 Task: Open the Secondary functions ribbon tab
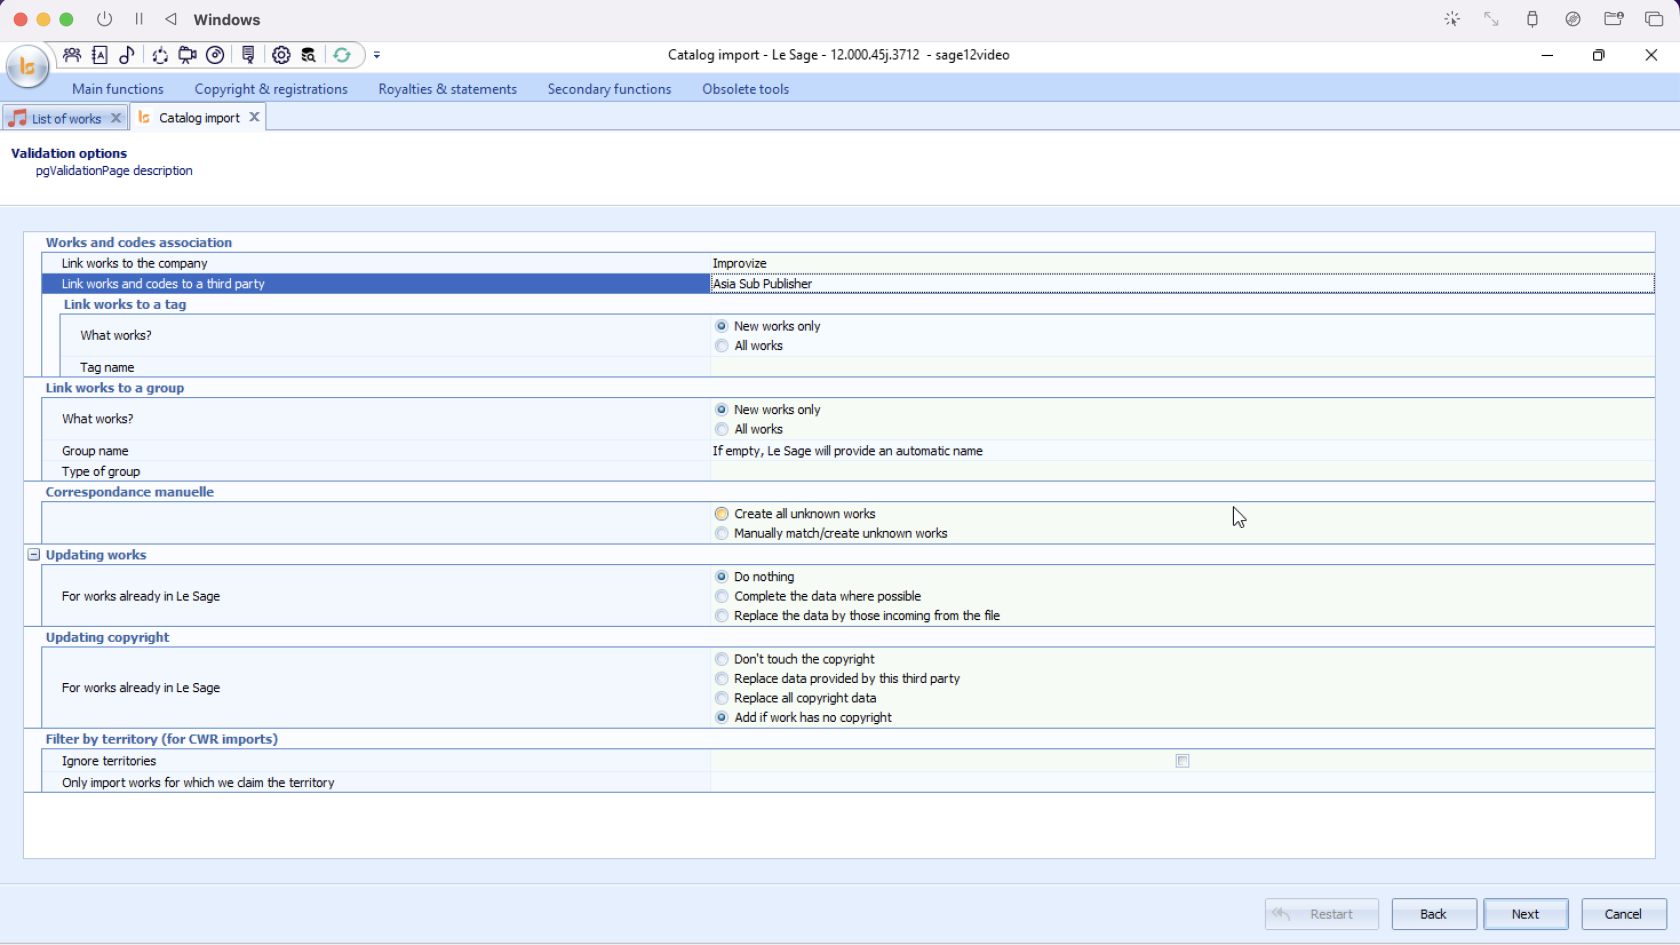609,89
